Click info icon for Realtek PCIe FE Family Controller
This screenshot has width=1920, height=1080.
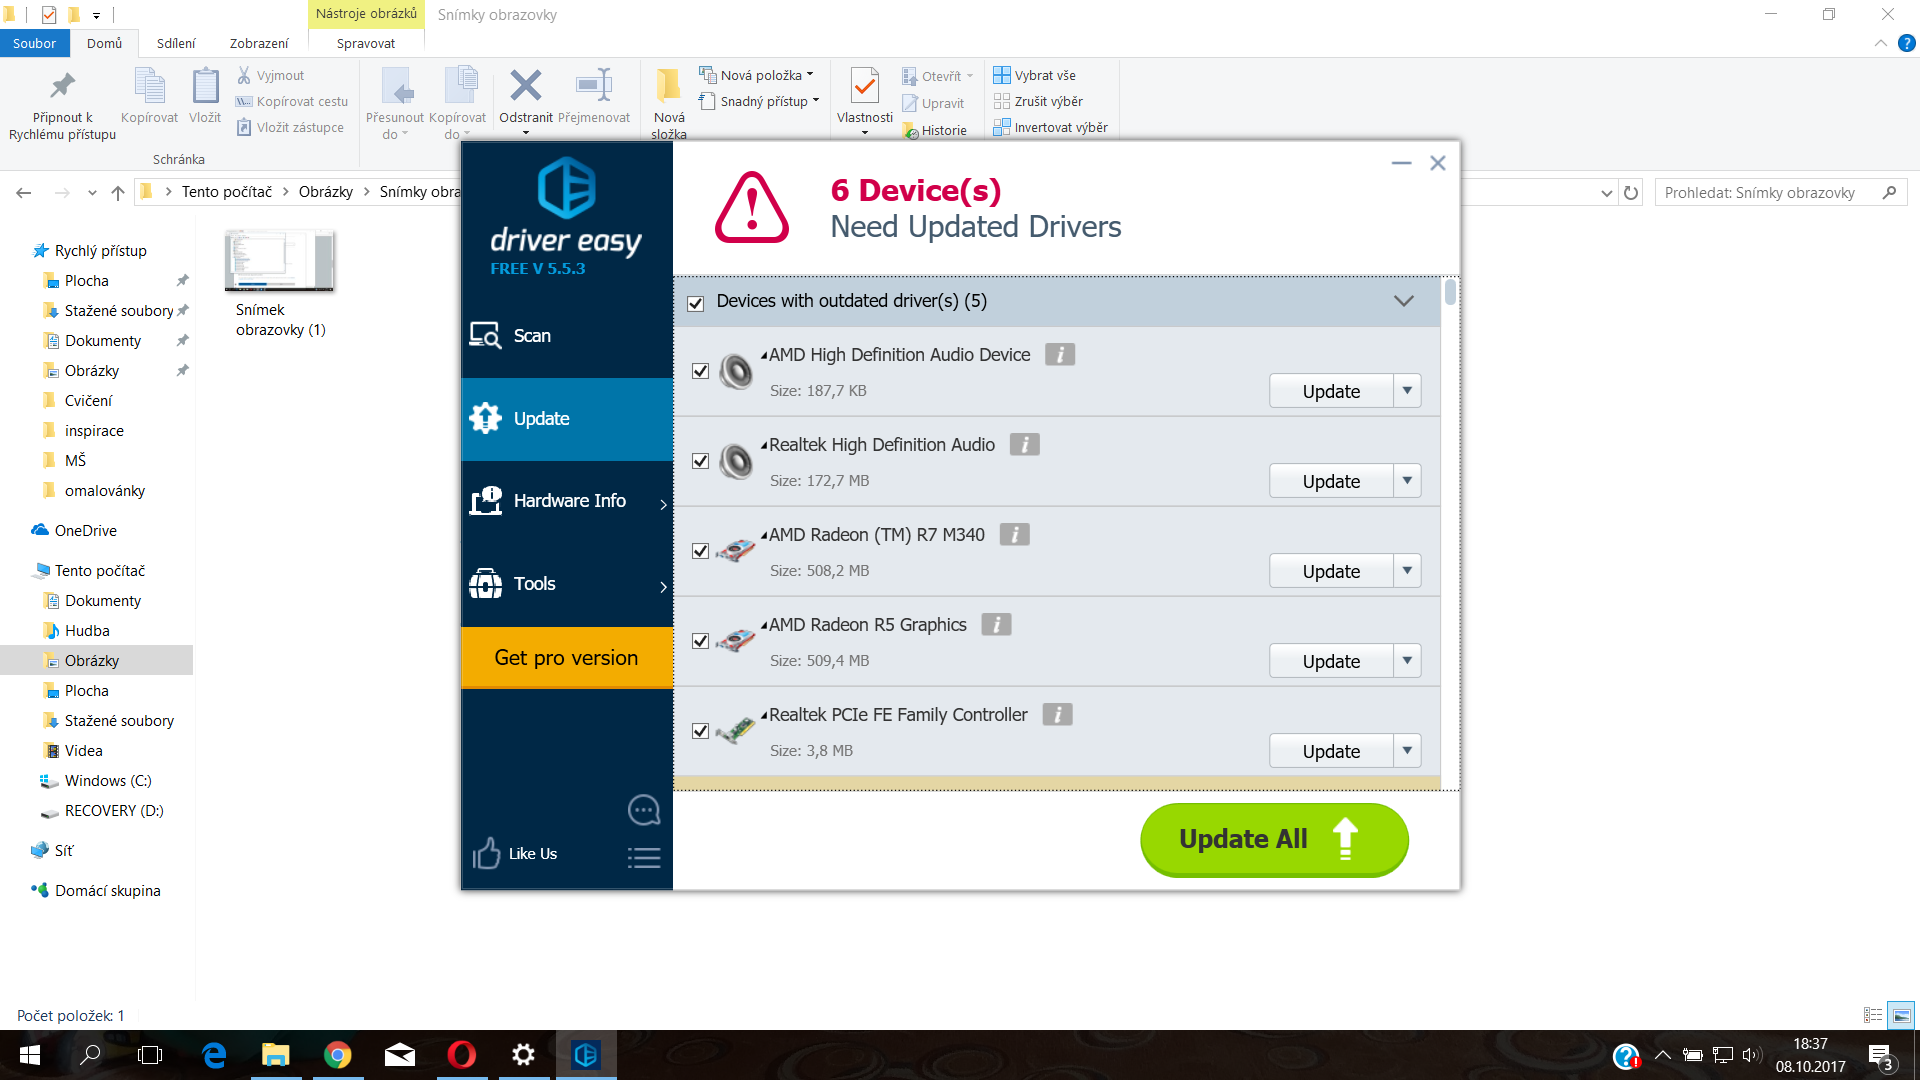(x=1057, y=714)
